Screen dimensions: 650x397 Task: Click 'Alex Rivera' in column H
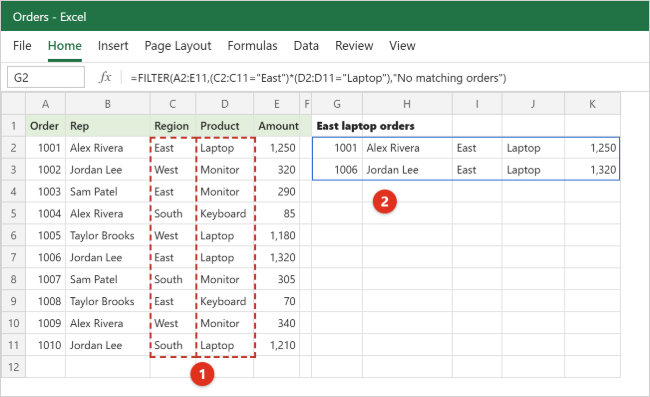tap(407, 148)
